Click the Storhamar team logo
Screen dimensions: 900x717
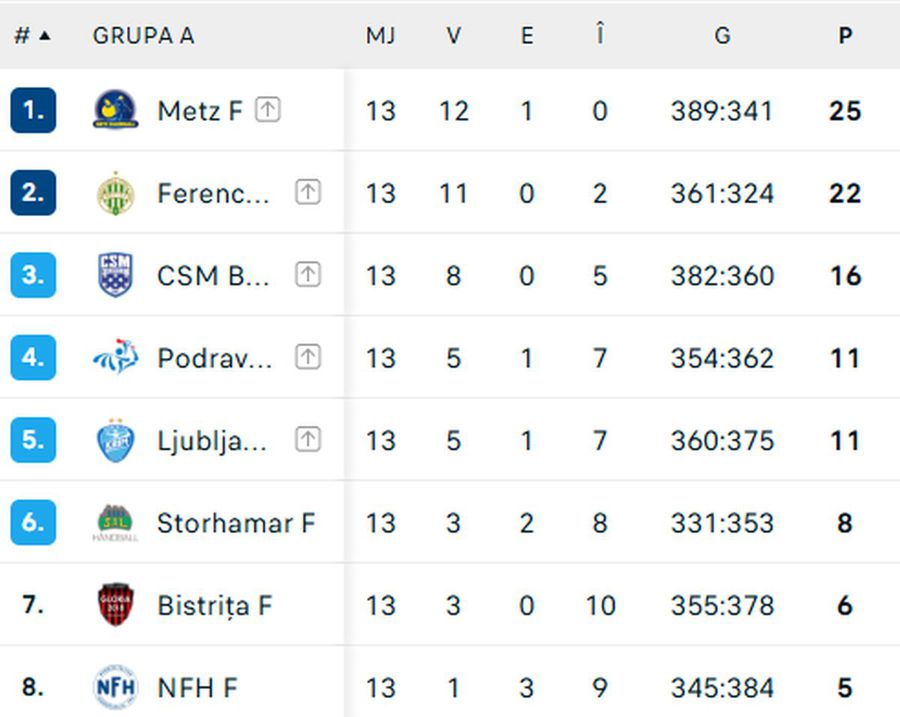pos(115,523)
